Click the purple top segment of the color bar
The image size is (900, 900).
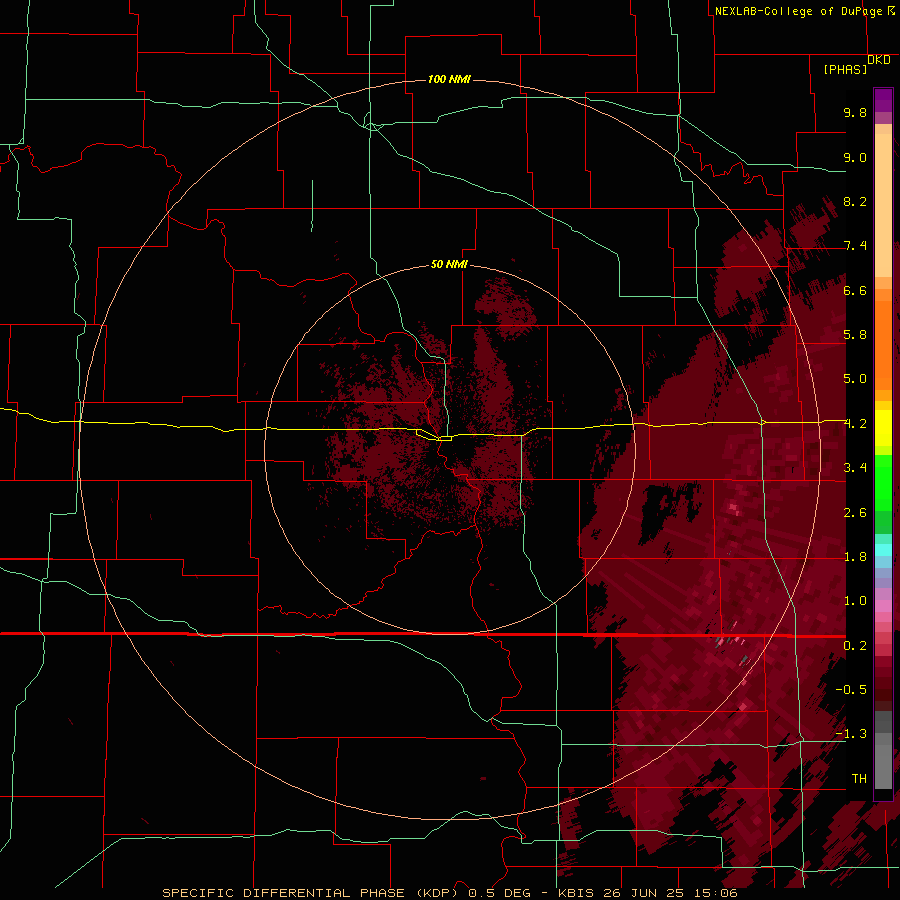(x=883, y=100)
